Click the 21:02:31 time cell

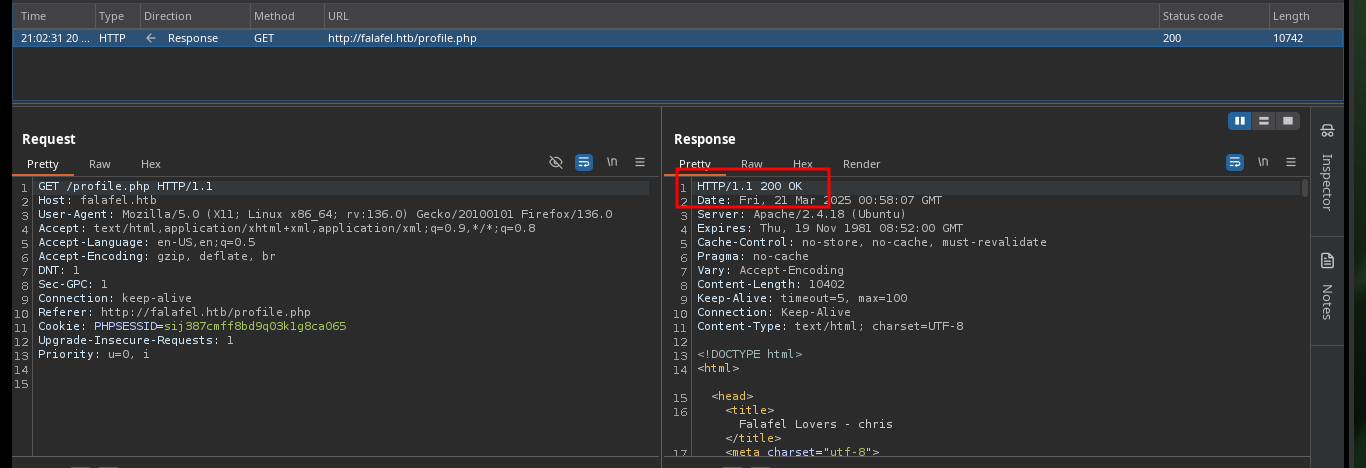55,38
